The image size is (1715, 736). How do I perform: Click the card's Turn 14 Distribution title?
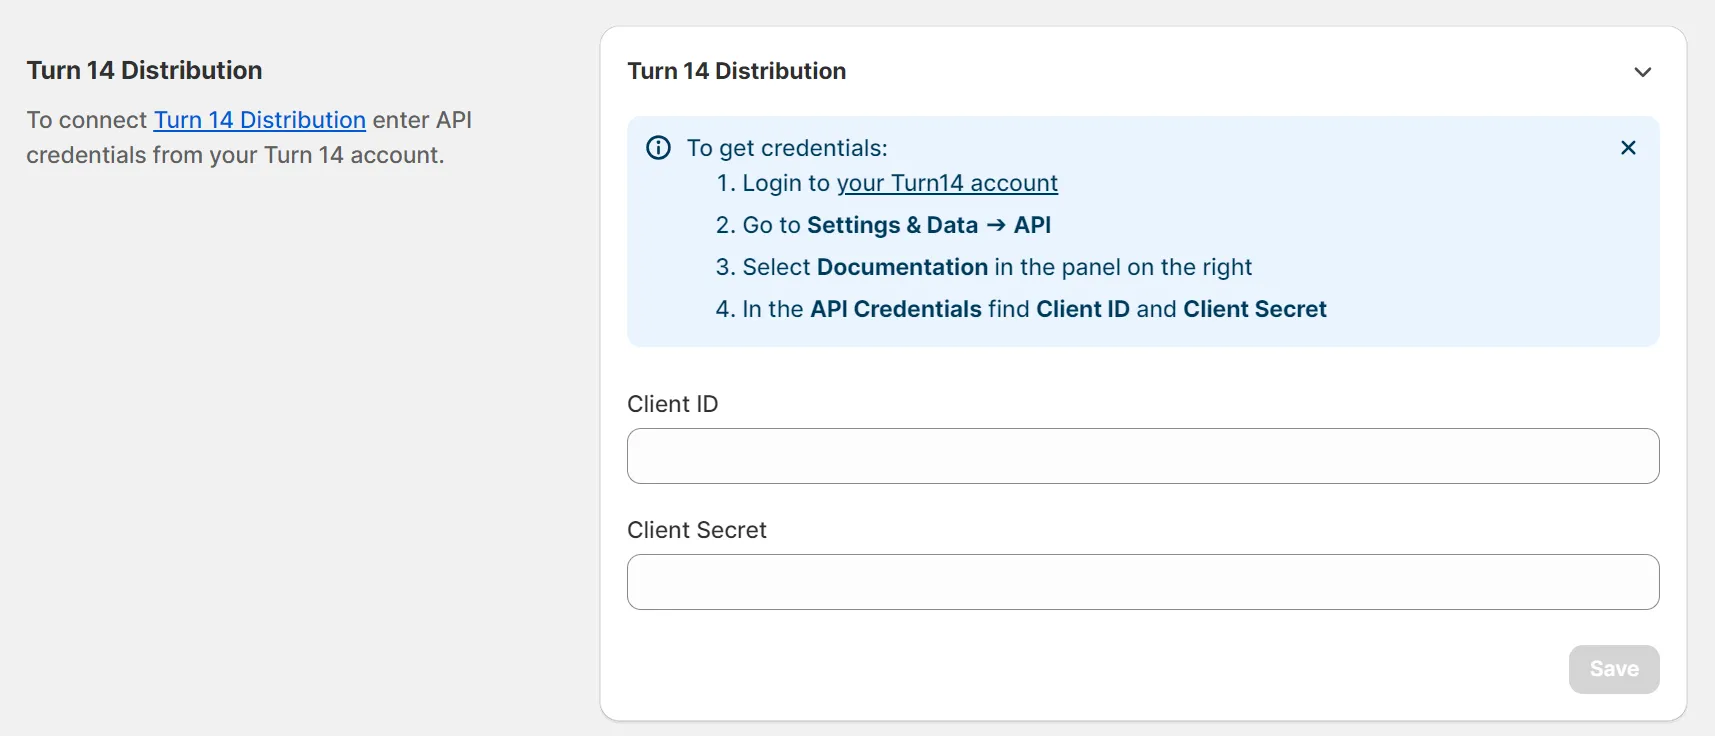pyautogui.click(x=736, y=71)
